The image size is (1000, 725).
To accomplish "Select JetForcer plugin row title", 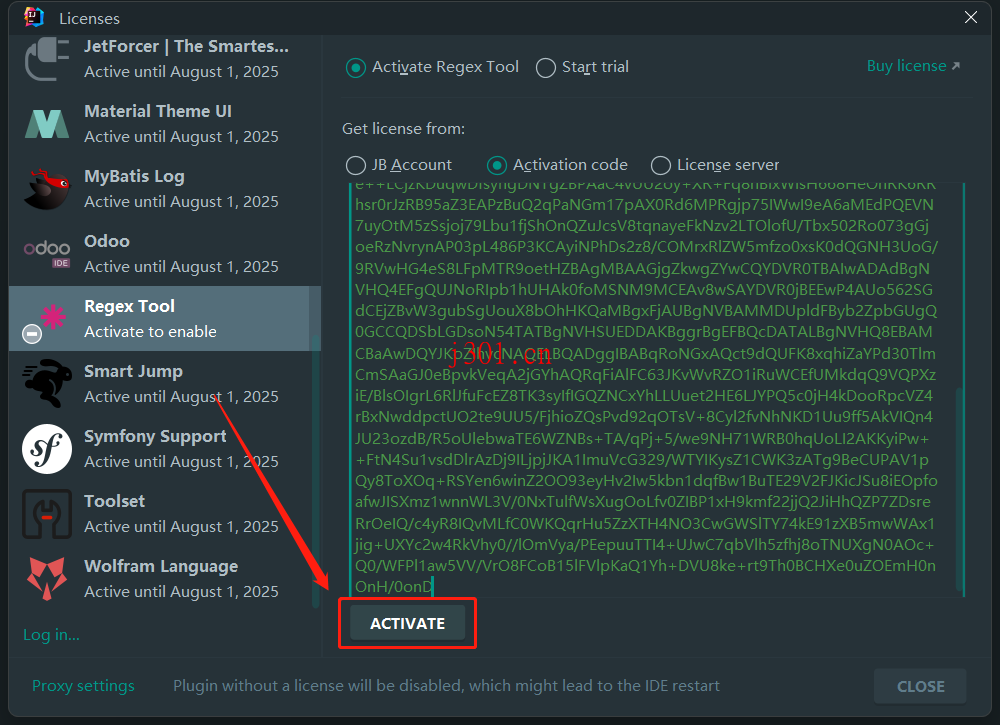I will click(x=186, y=46).
